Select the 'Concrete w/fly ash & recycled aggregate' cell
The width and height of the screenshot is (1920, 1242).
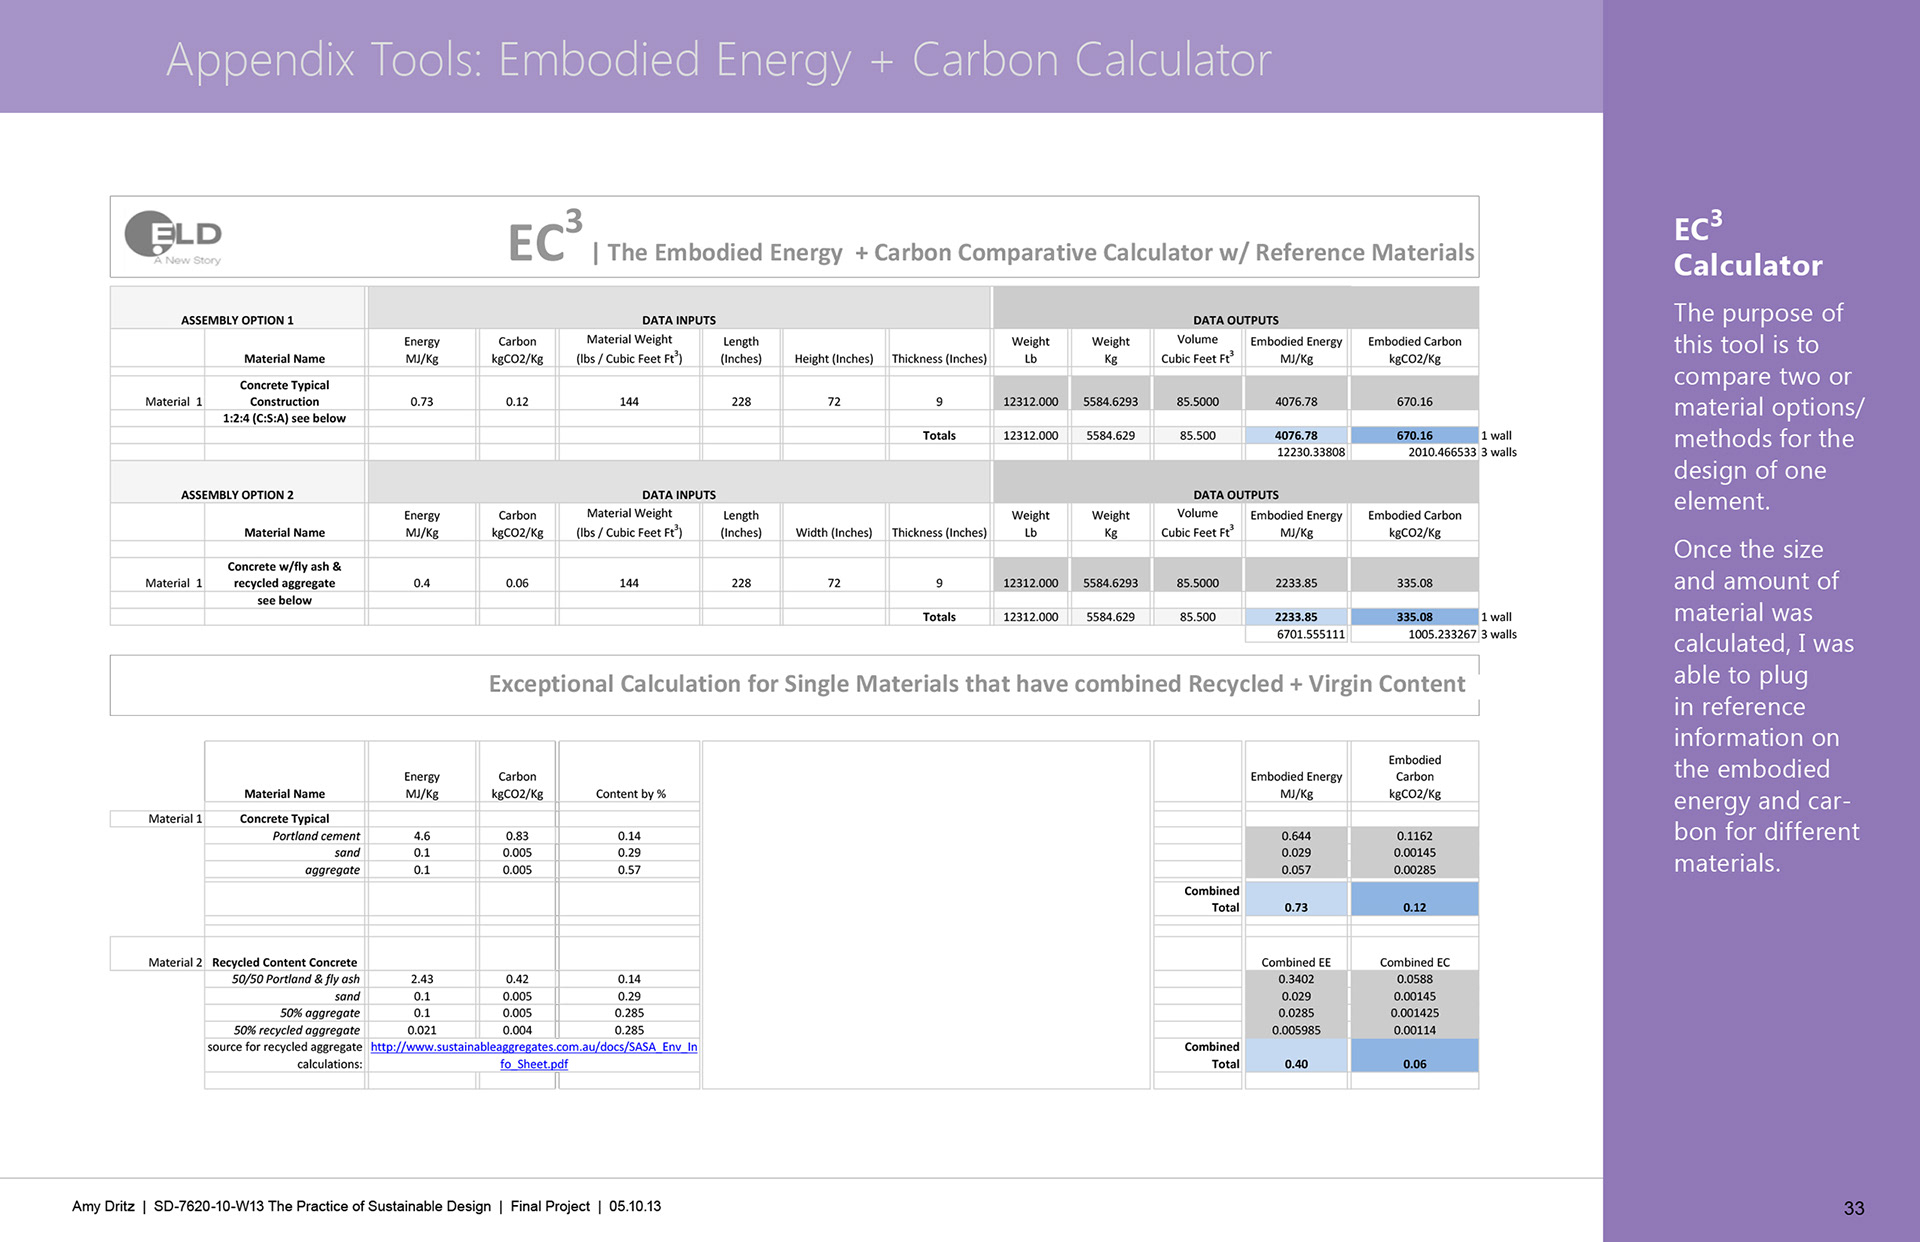click(x=284, y=575)
